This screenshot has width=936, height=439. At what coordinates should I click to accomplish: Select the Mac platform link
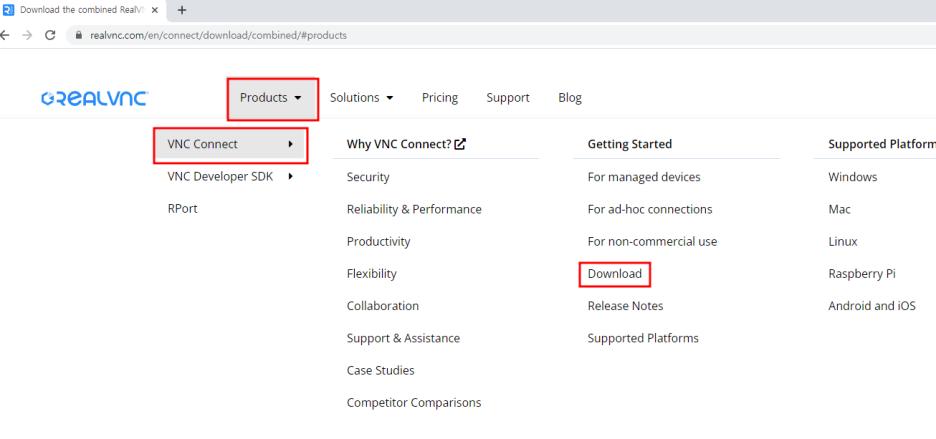coord(839,209)
